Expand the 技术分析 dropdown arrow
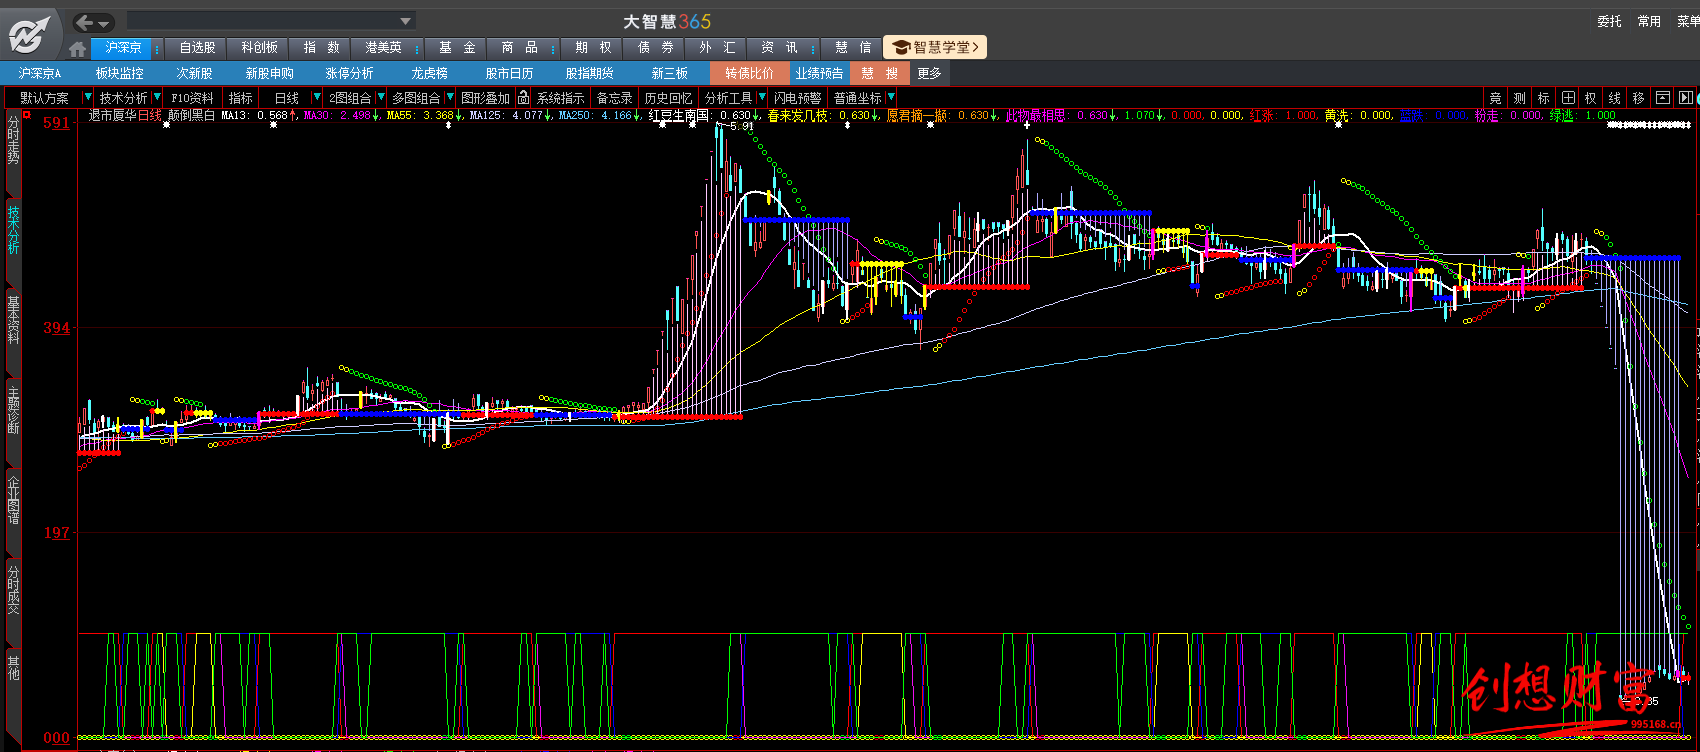1700x752 pixels. 156,98
